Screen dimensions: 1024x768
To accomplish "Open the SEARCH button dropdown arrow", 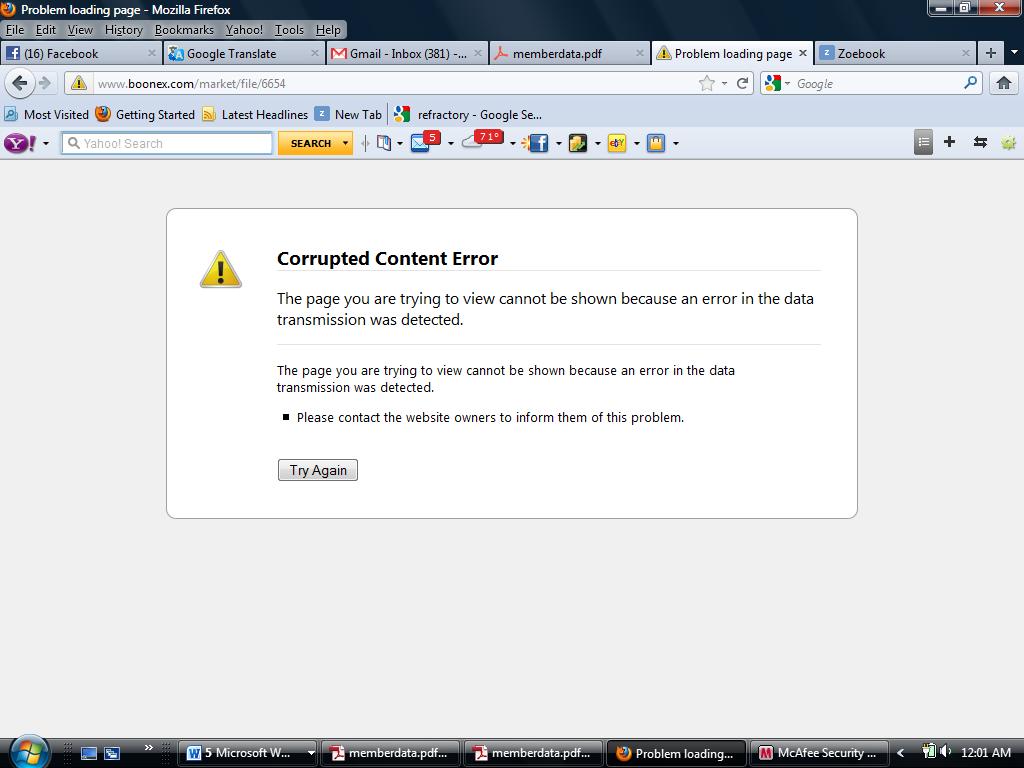I will 345,143.
